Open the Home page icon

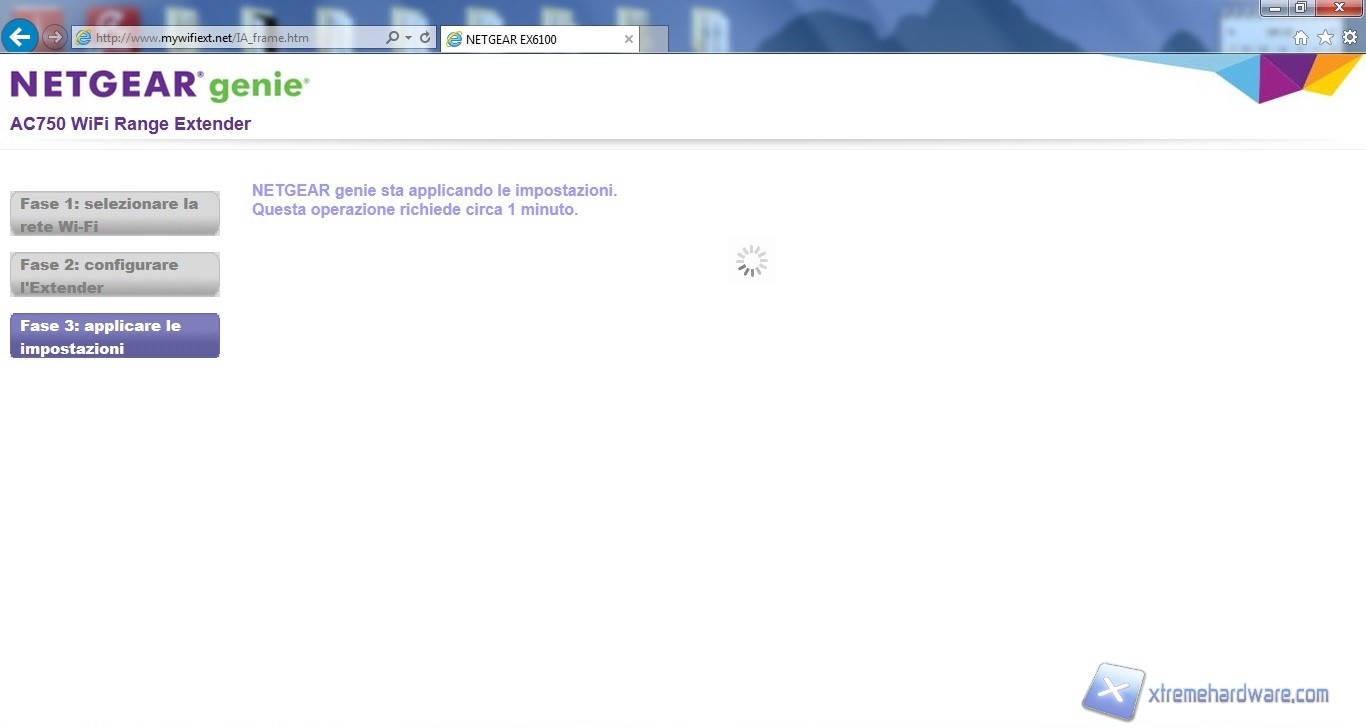pyautogui.click(x=1301, y=38)
